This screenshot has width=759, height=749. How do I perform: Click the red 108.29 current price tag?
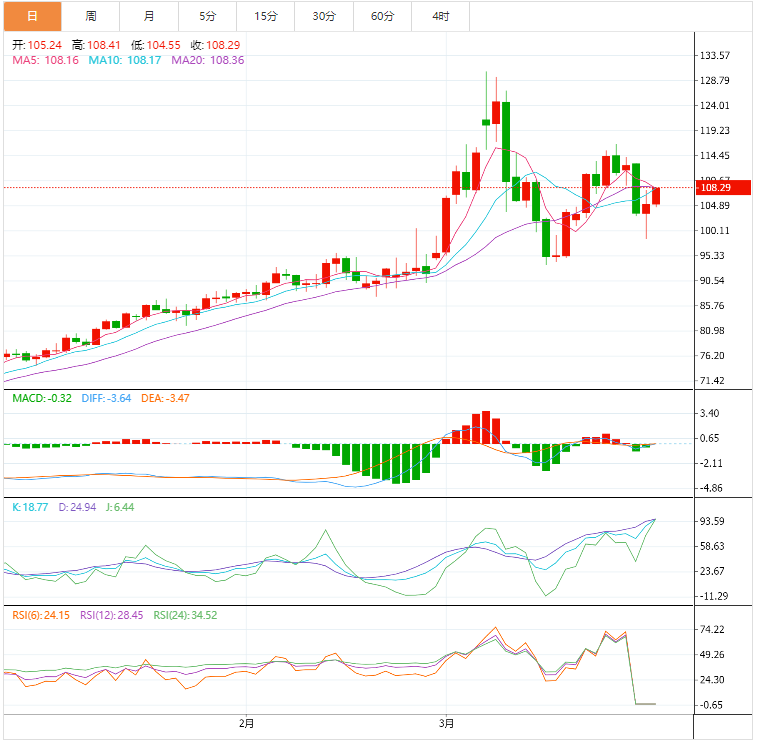(x=717, y=187)
